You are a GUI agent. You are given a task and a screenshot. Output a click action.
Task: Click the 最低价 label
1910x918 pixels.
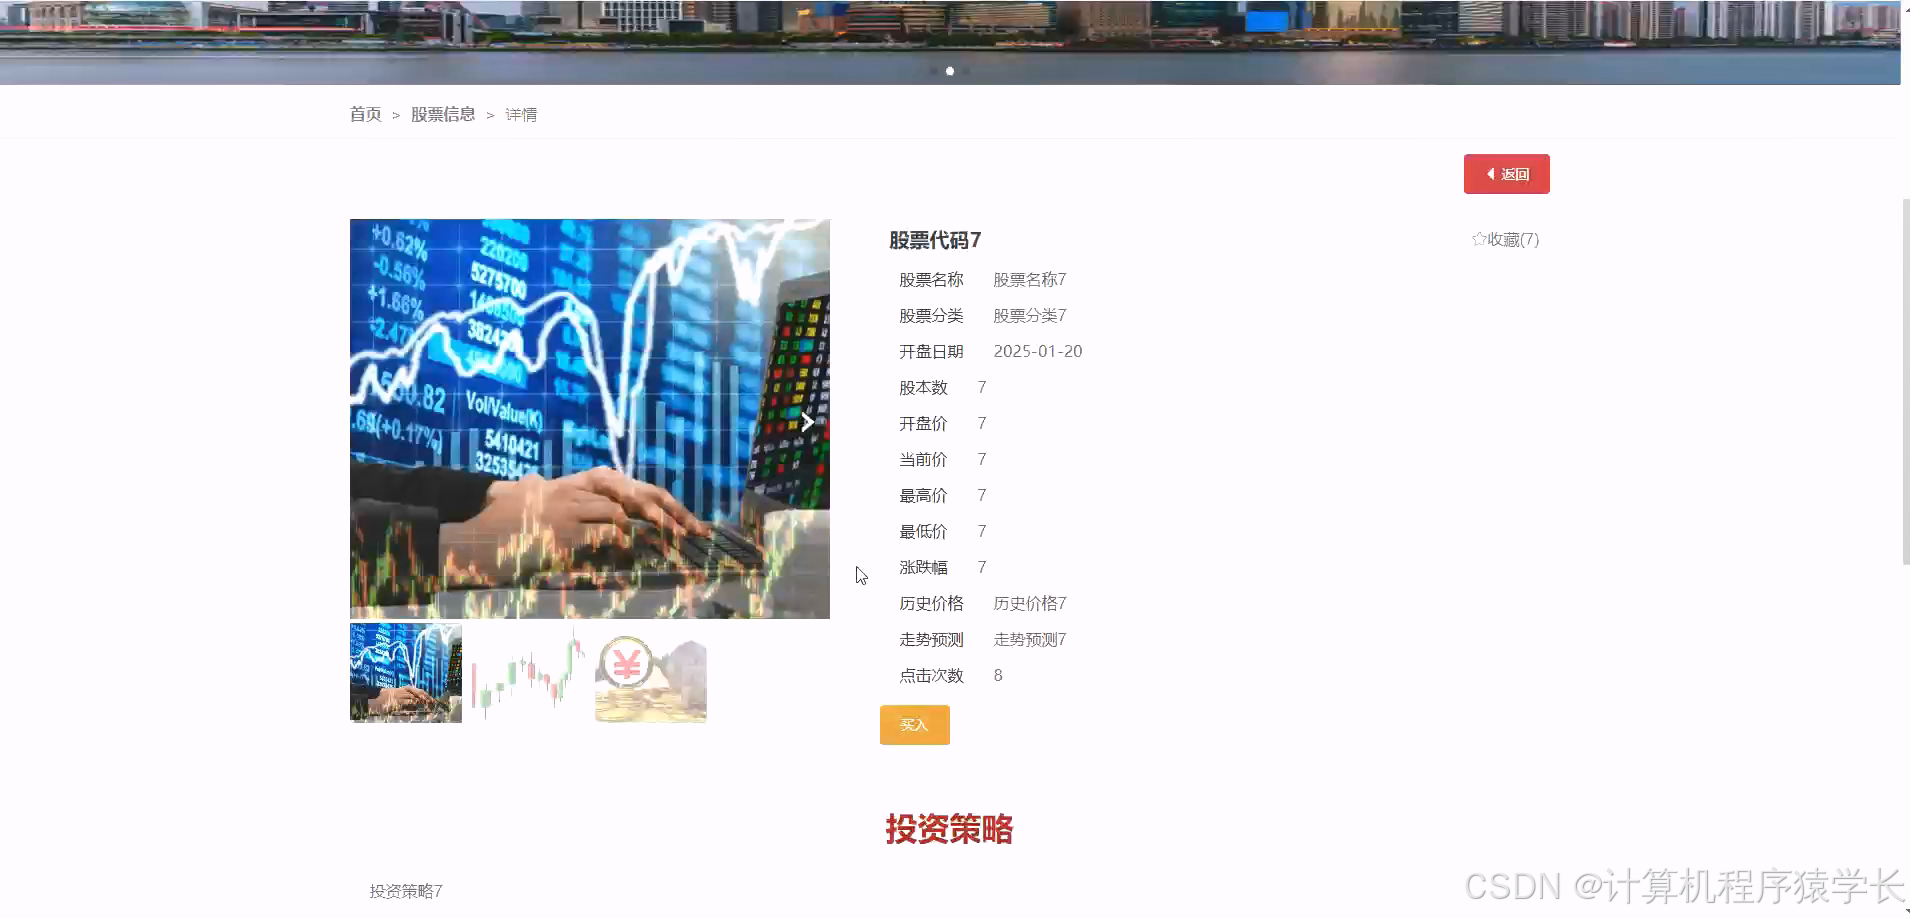pos(923,532)
